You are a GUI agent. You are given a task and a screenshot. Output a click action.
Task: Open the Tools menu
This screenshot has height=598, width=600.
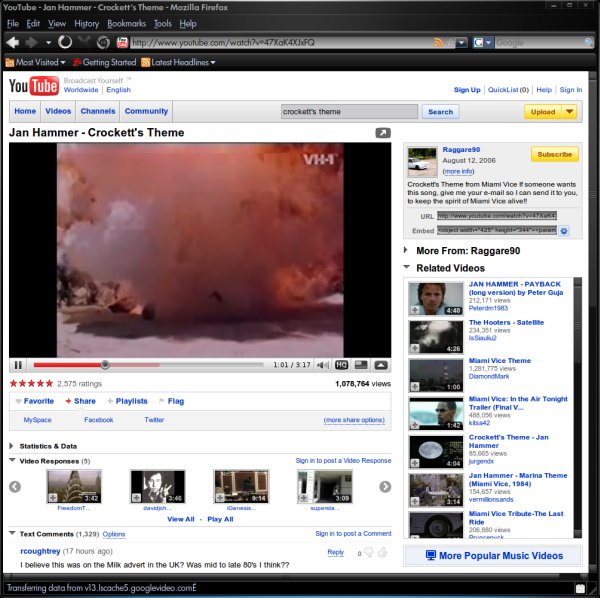[x=163, y=24]
